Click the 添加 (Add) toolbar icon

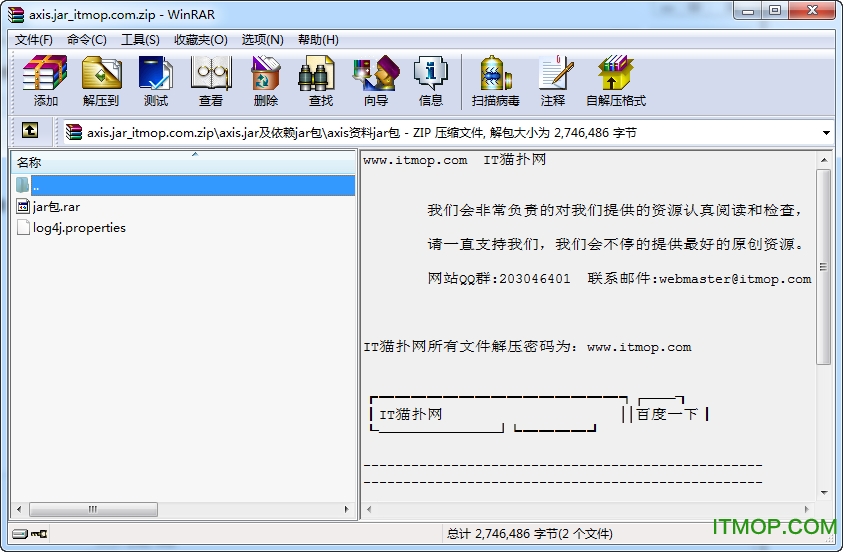pos(45,81)
